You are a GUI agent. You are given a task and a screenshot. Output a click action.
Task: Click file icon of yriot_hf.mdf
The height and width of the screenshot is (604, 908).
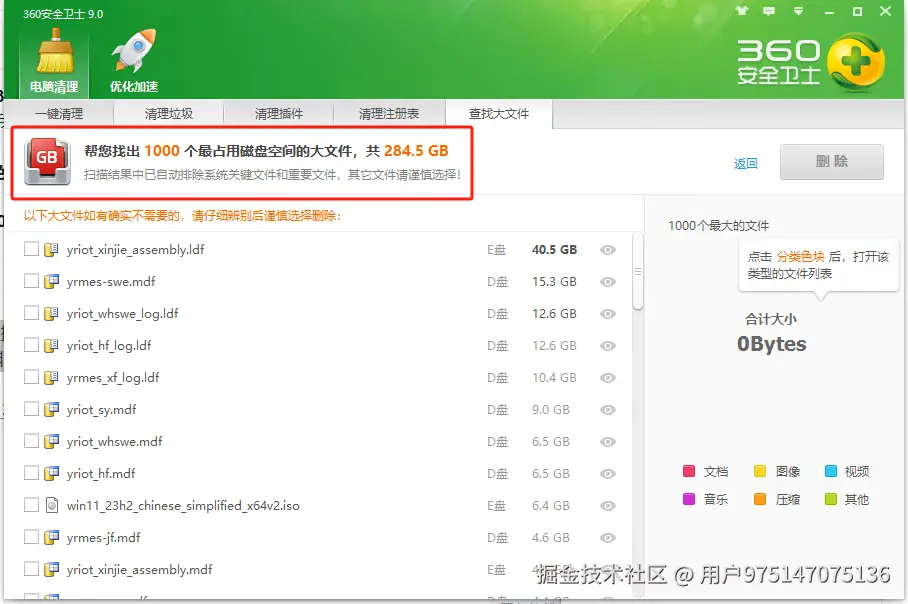click(52, 474)
